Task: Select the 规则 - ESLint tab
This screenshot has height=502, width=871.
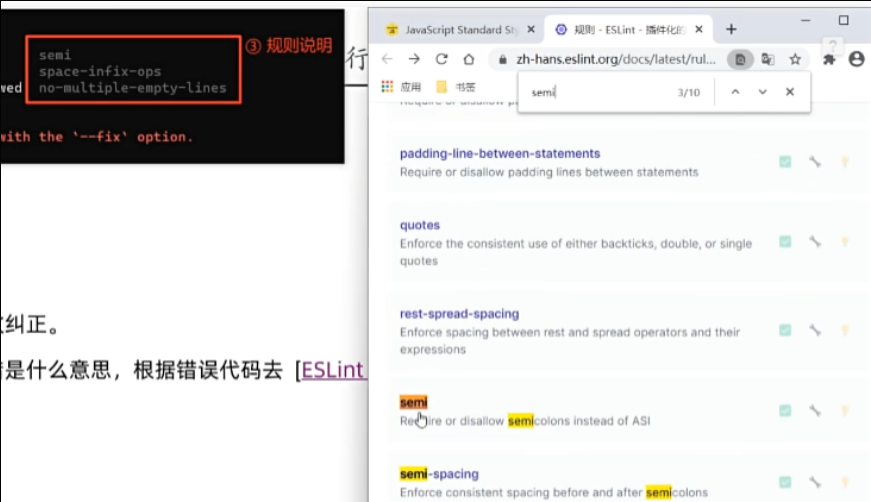Action: pos(621,29)
